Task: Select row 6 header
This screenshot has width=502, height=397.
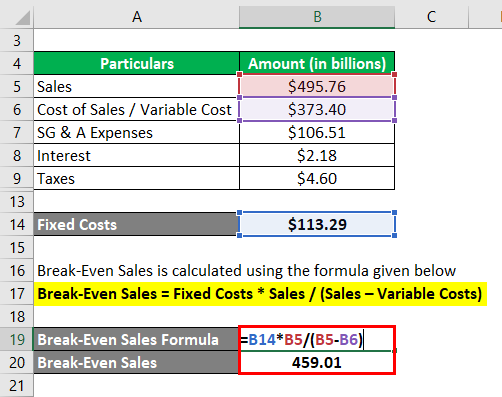Action: click(x=17, y=109)
